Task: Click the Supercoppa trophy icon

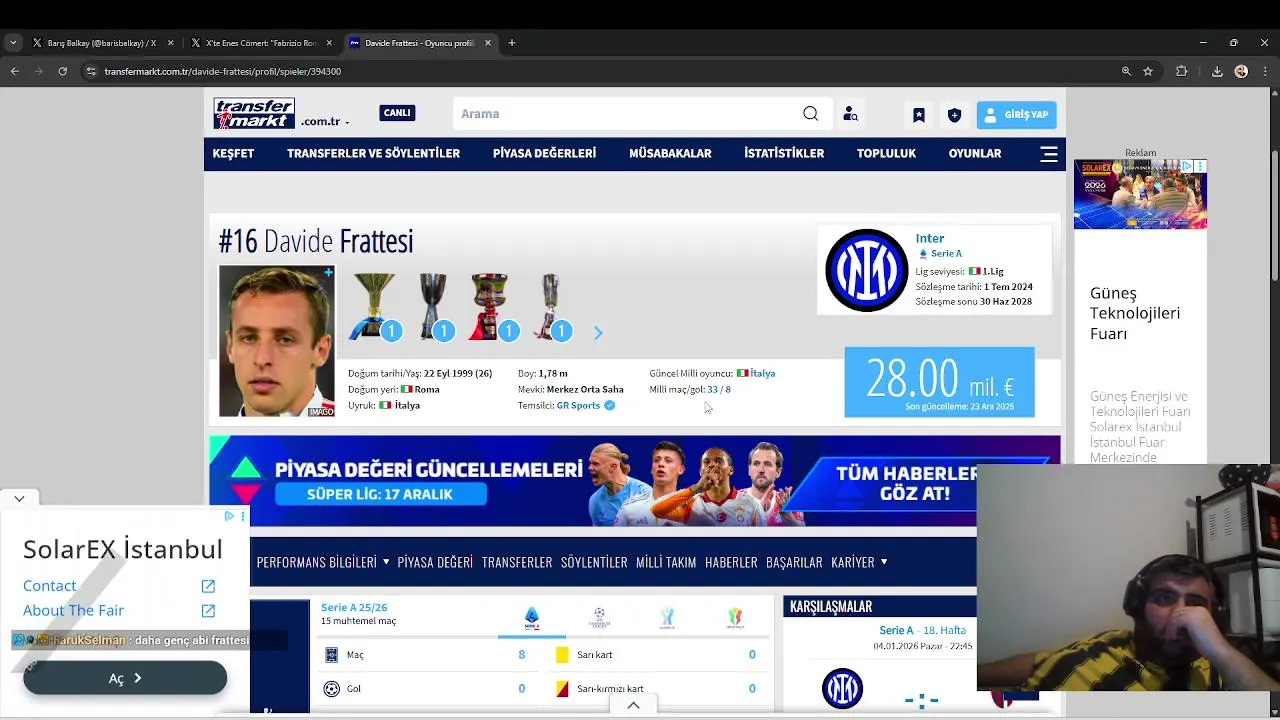Action: (492, 307)
